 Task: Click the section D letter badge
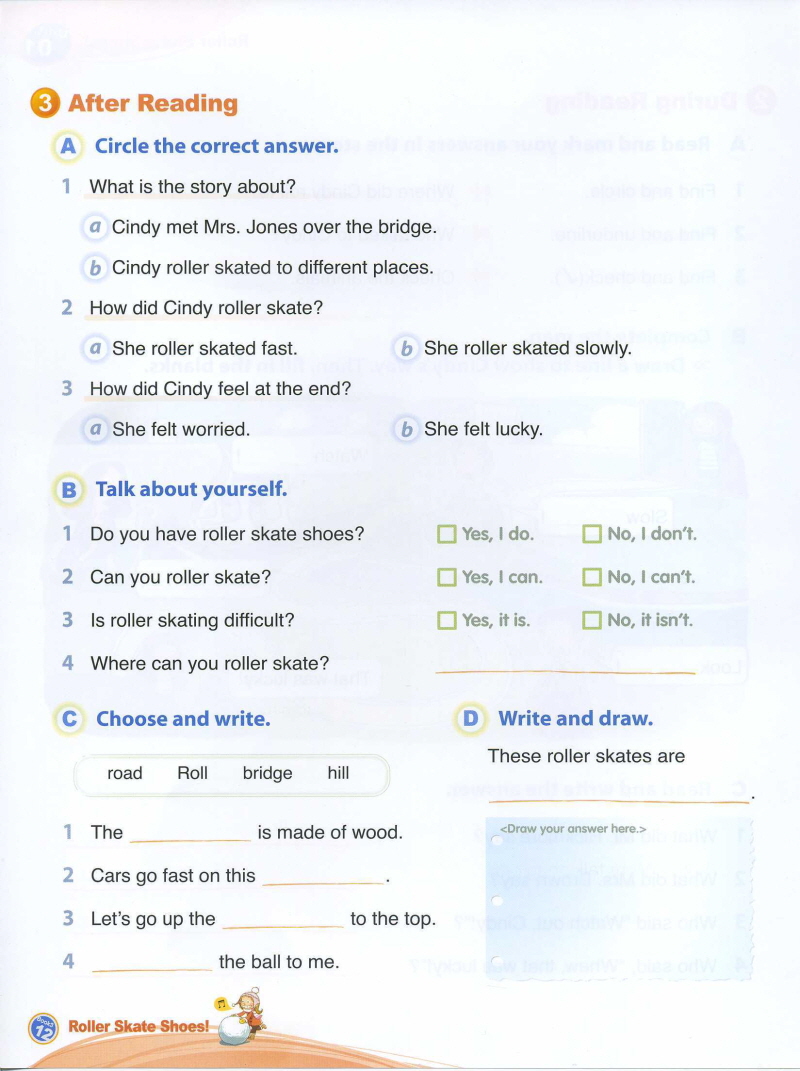471,719
